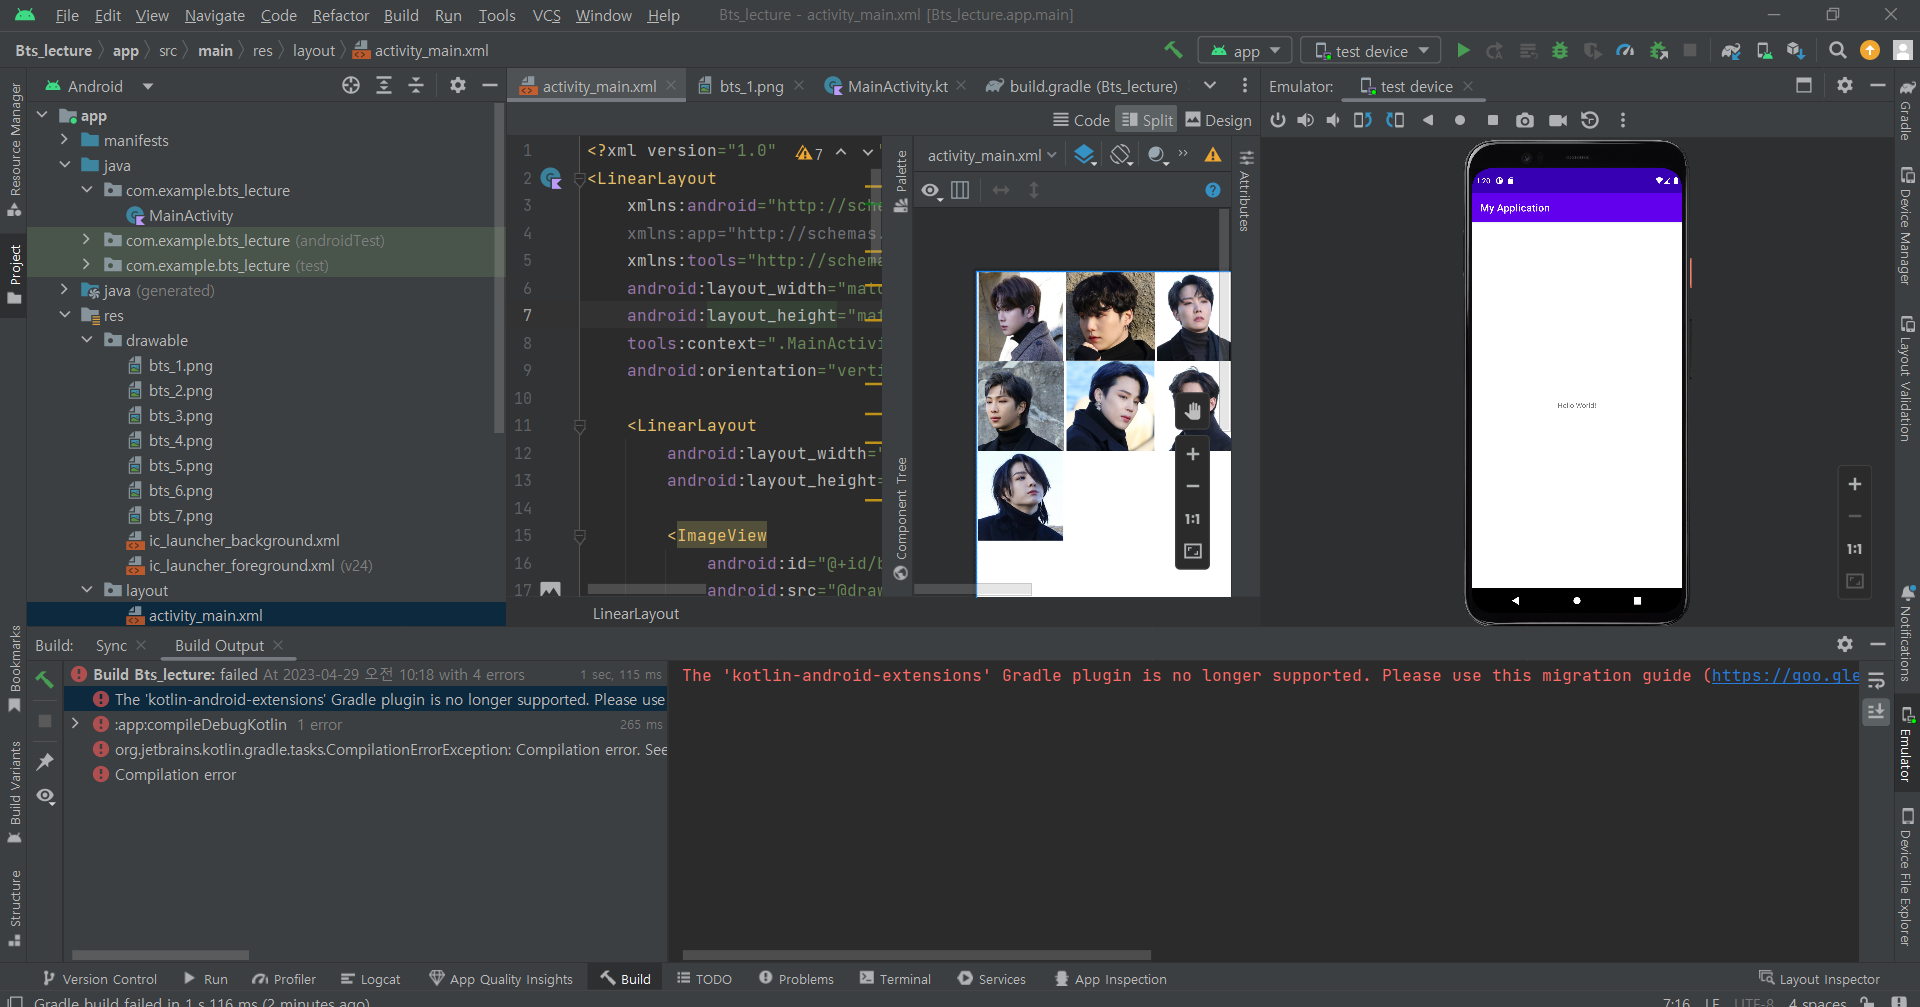1920x1007 pixels.
Task: Click emulator volume down icon
Action: (x=1333, y=120)
